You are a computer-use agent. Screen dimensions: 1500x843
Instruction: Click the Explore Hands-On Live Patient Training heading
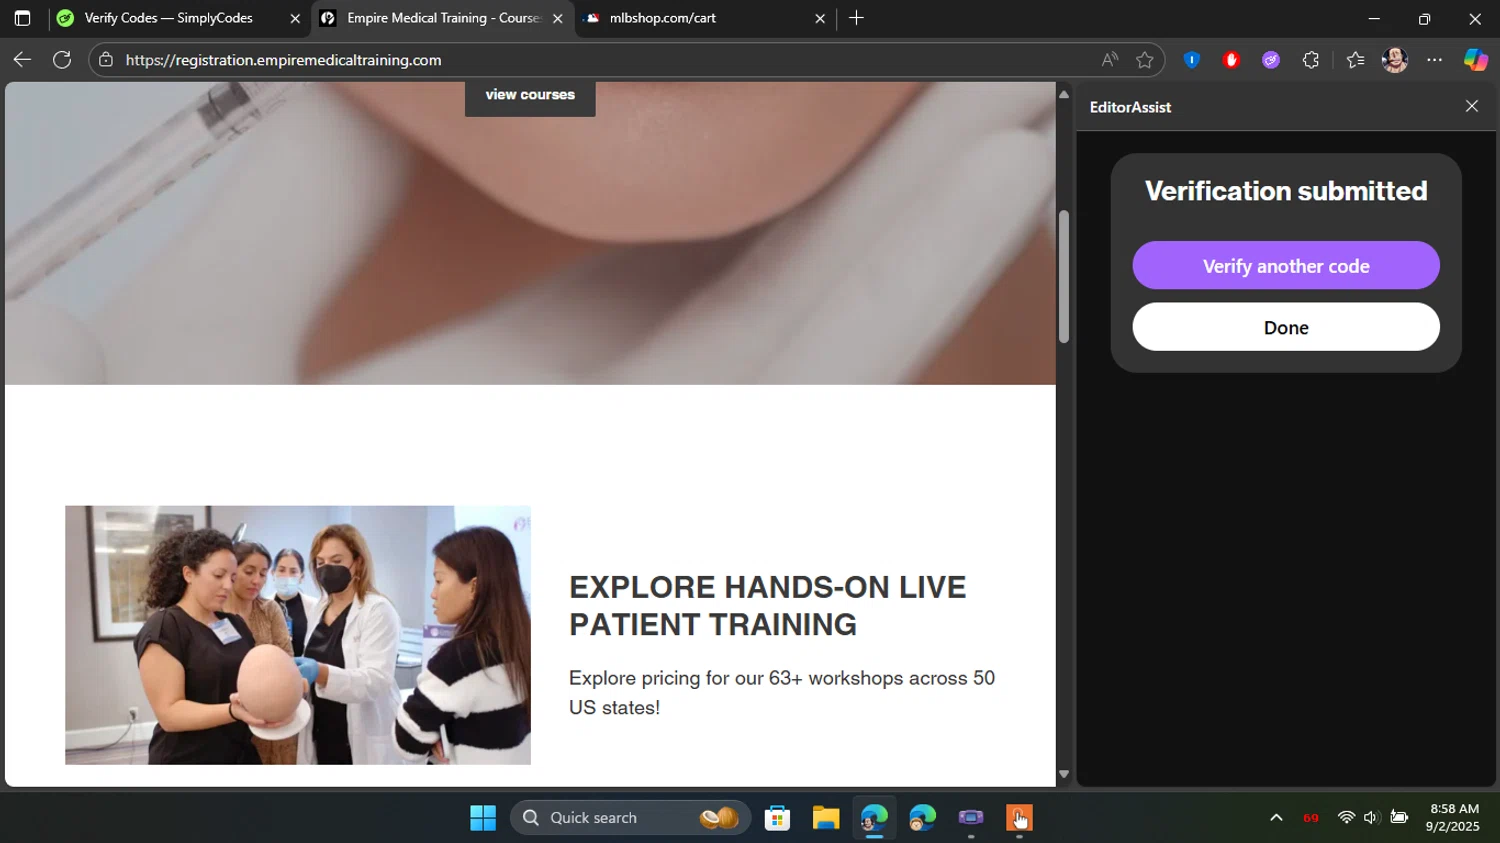pyautogui.click(x=768, y=606)
